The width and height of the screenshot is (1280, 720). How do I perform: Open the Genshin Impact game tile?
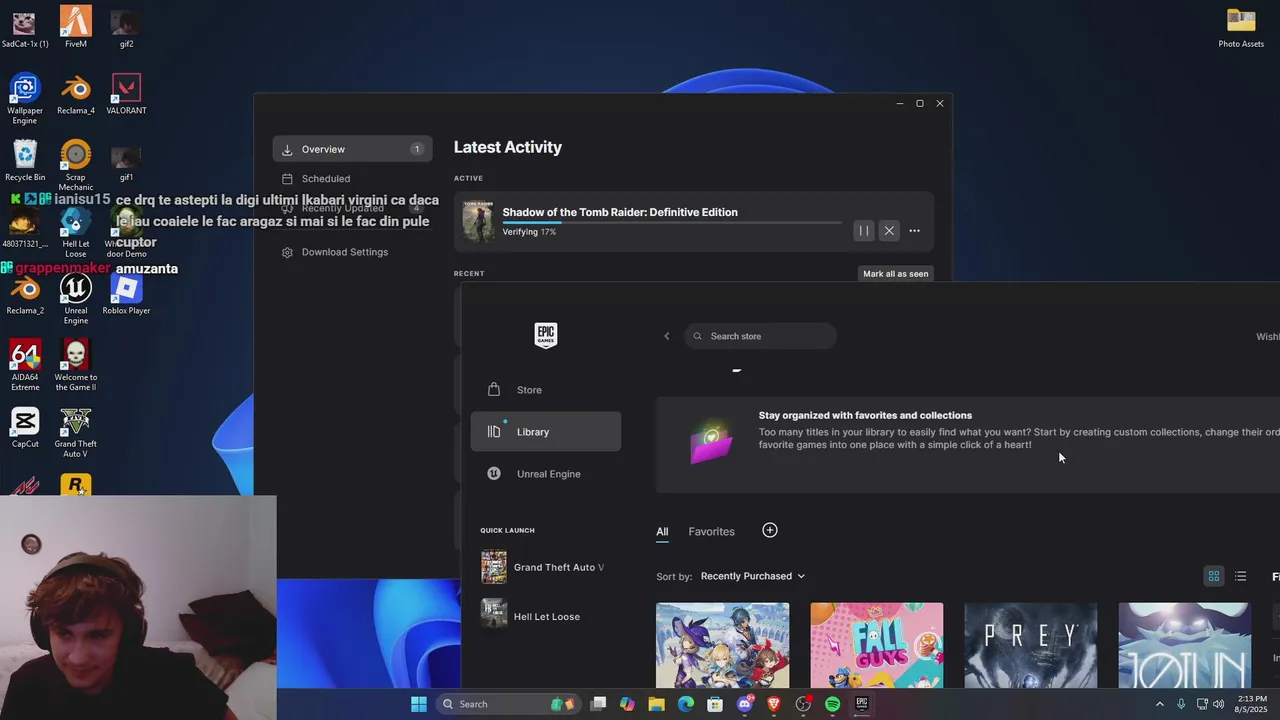[722, 645]
